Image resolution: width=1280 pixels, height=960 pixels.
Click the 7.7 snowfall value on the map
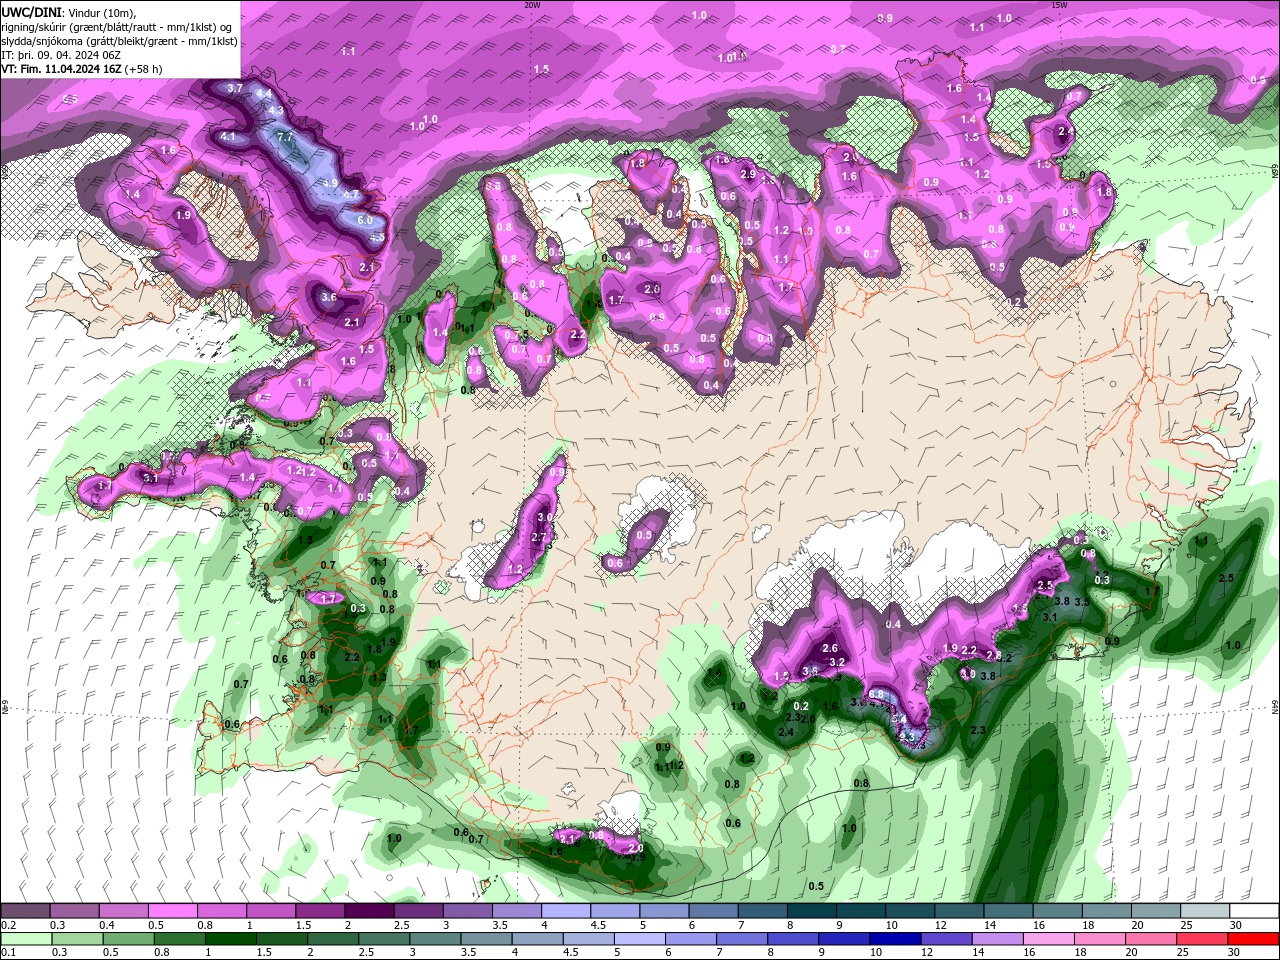pos(284,137)
